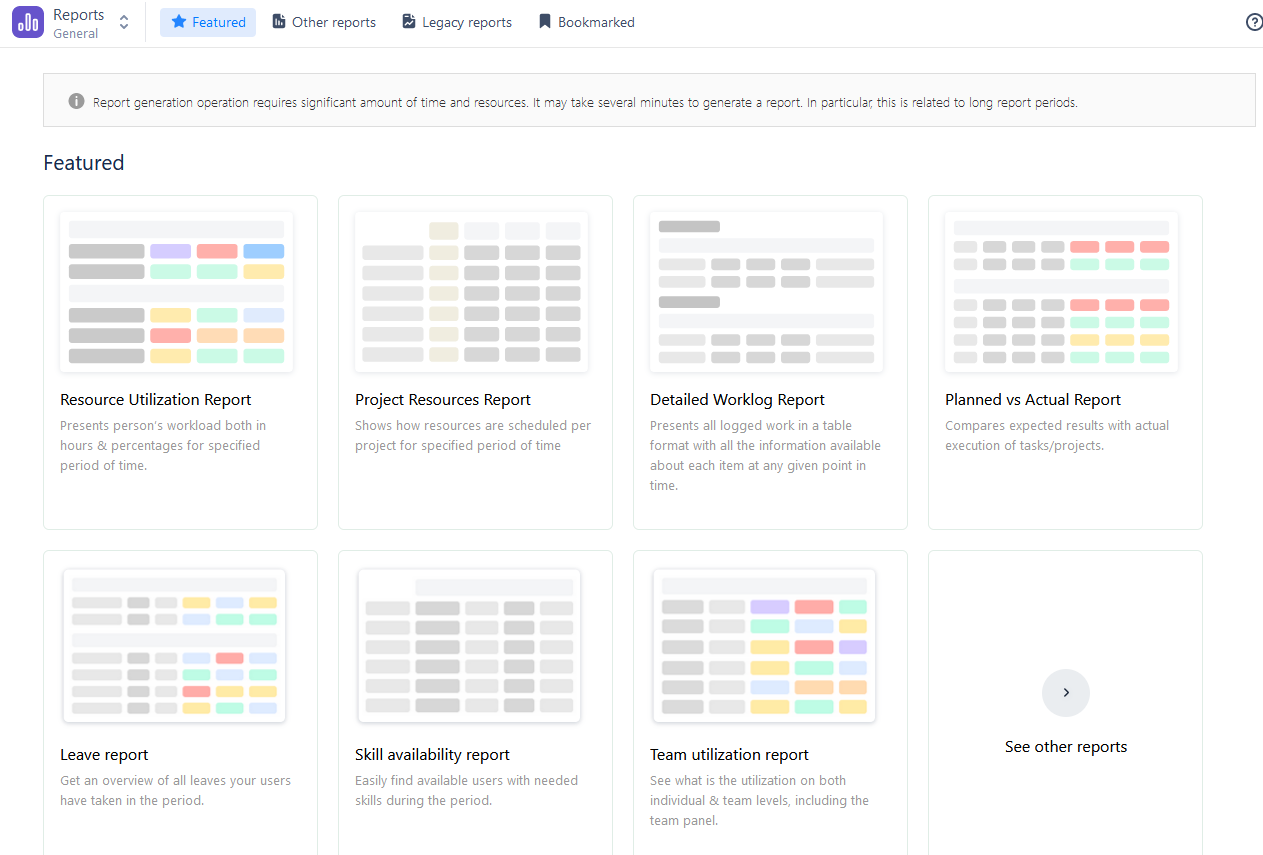
Task: Open the help question mark icon
Action: pyautogui.click(x=1254, y=22)
